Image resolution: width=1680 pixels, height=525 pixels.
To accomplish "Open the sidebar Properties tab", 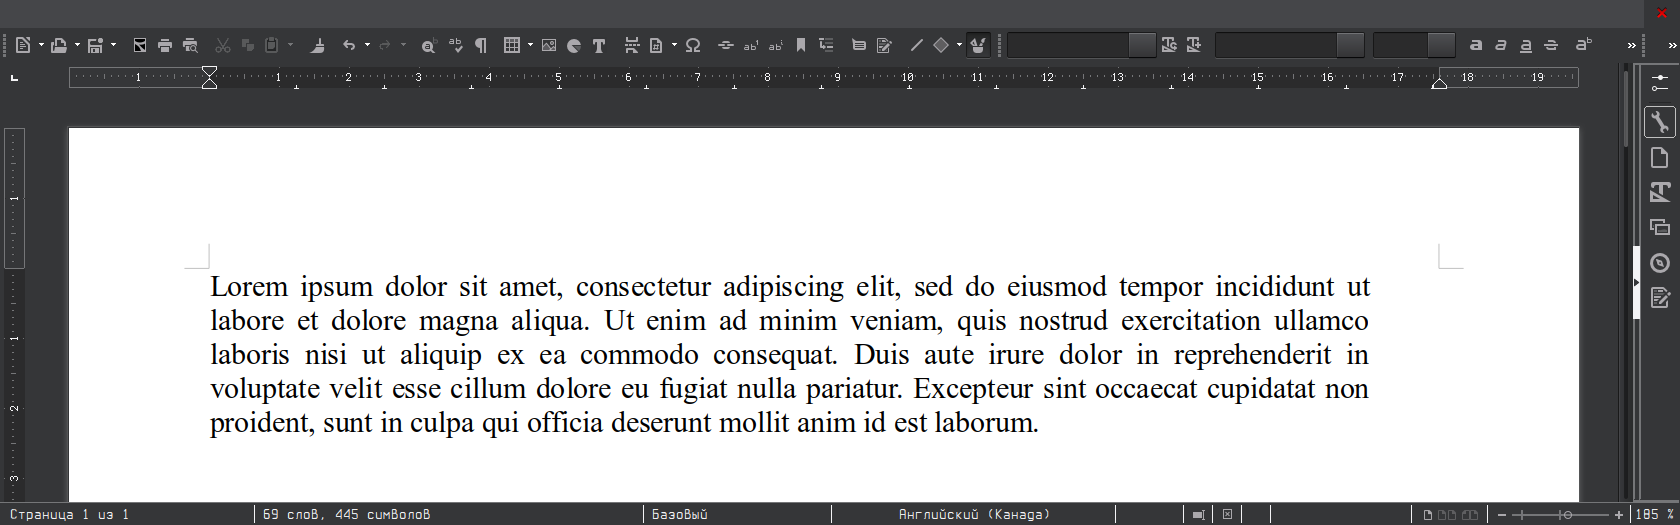I will tap(1660, 122).
